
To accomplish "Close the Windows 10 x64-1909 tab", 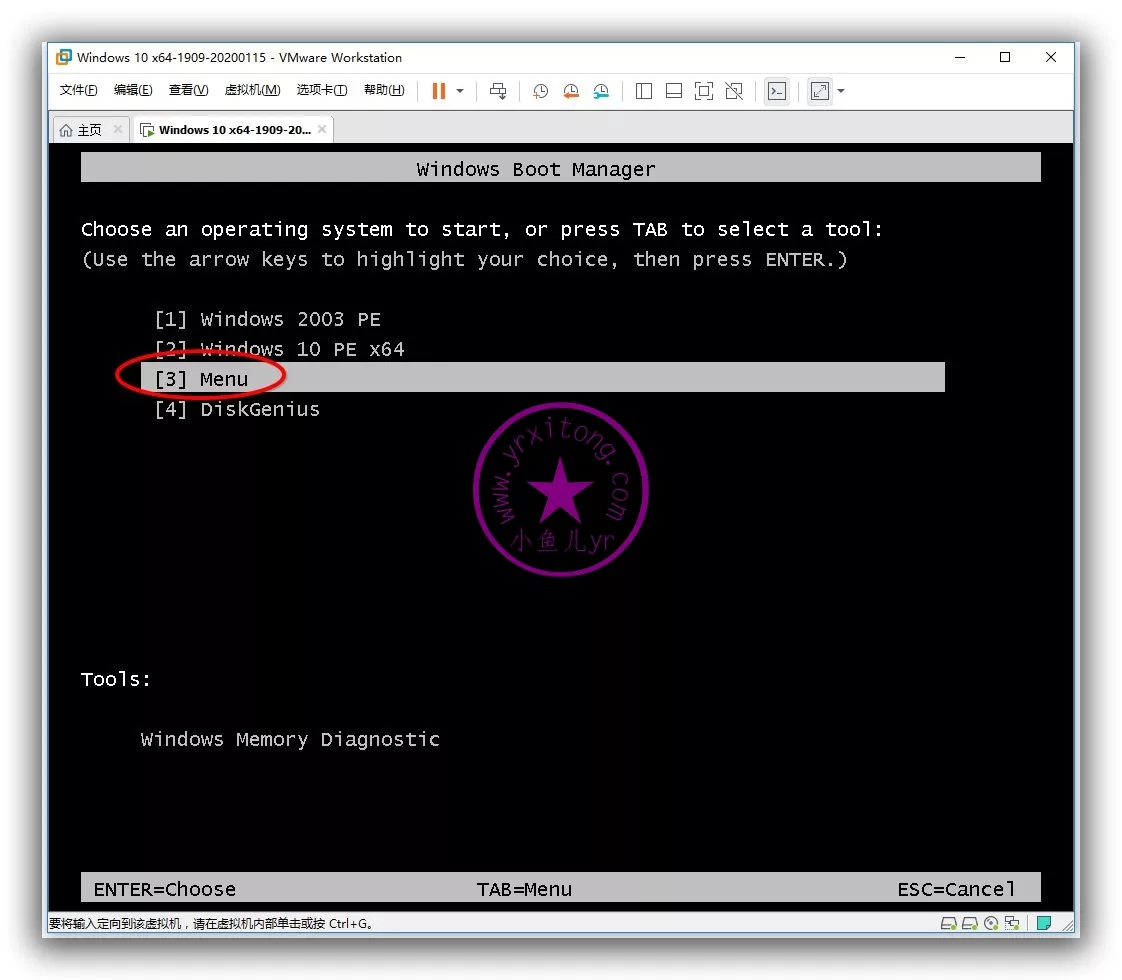I will click(323, 129).
